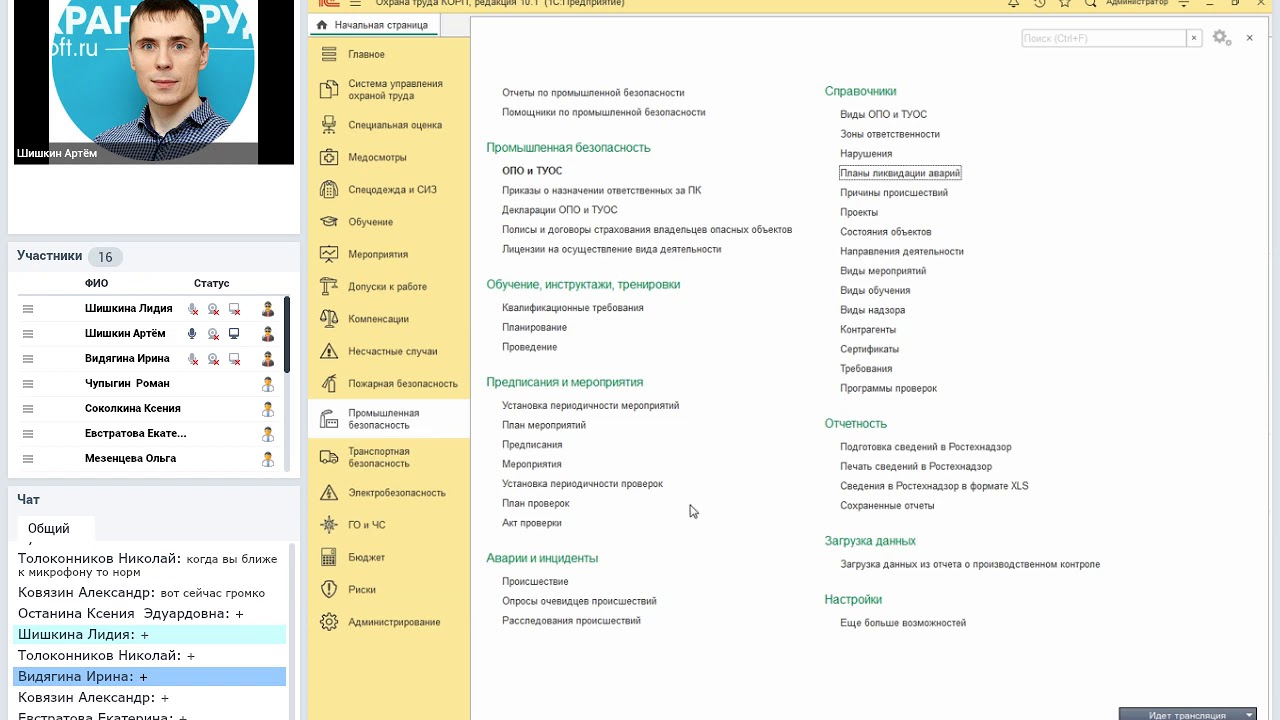The width and height of the screenshot is (1280, 720).
Task: Open row menu for Соколкина Ксения
Action: point(28,409)
